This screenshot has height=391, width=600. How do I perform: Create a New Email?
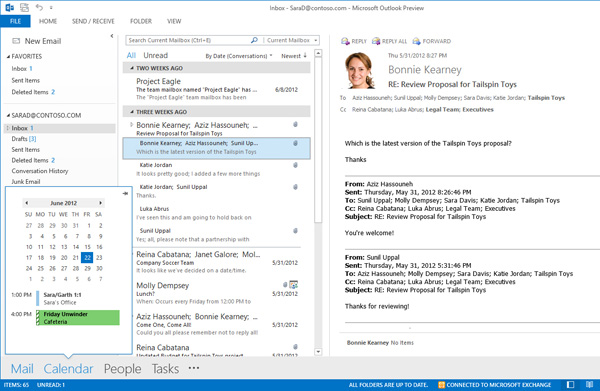[37, 41]
